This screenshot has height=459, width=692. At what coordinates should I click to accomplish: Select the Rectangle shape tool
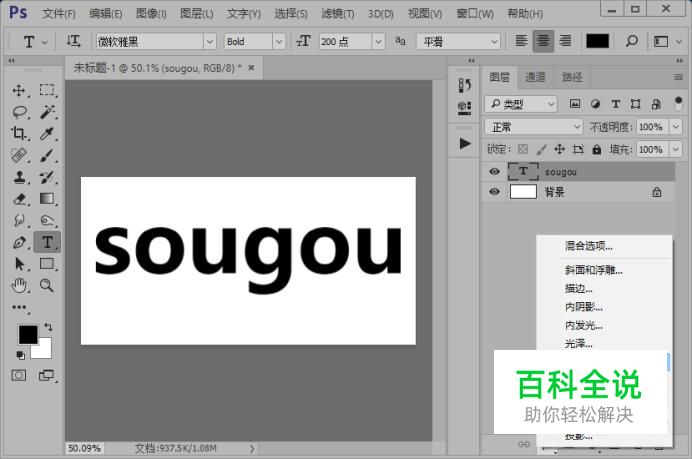coord(47,264)
